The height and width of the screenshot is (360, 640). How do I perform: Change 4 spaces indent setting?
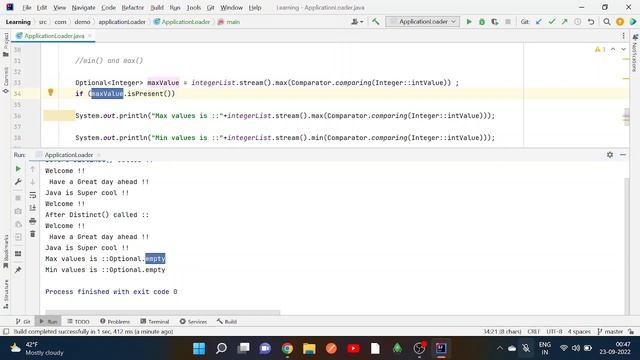click(579, 331)
